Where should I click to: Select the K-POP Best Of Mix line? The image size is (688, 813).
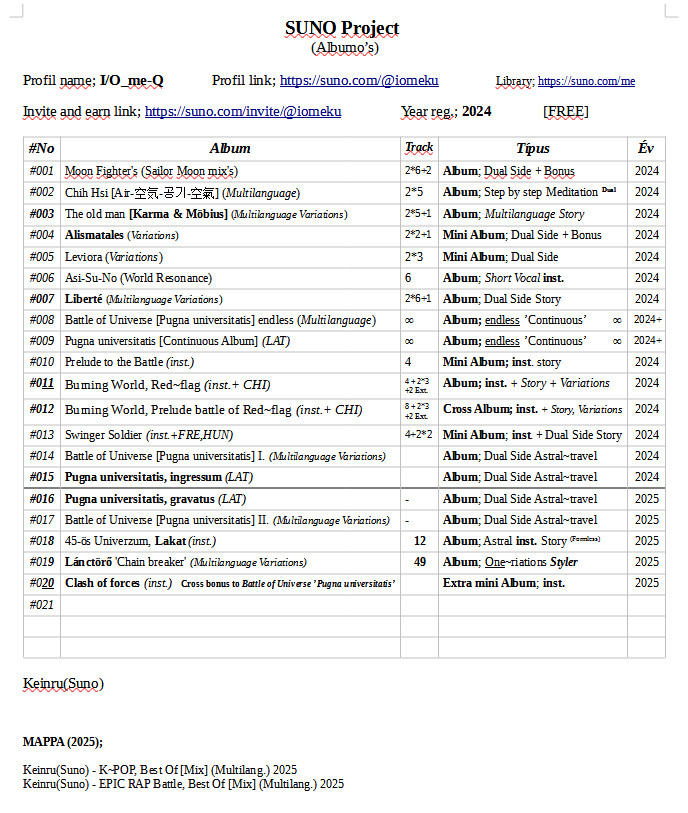coord(160,770)
